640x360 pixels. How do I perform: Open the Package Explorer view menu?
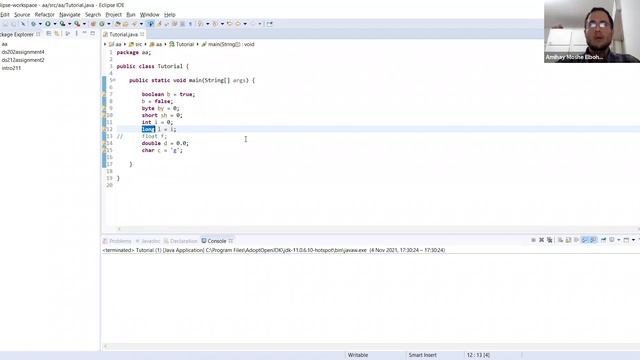click(x=76, y=34)
